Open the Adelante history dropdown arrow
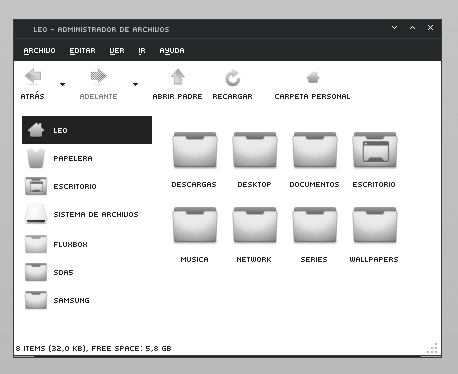Screen dimensions: 458x374 (135, 84)
